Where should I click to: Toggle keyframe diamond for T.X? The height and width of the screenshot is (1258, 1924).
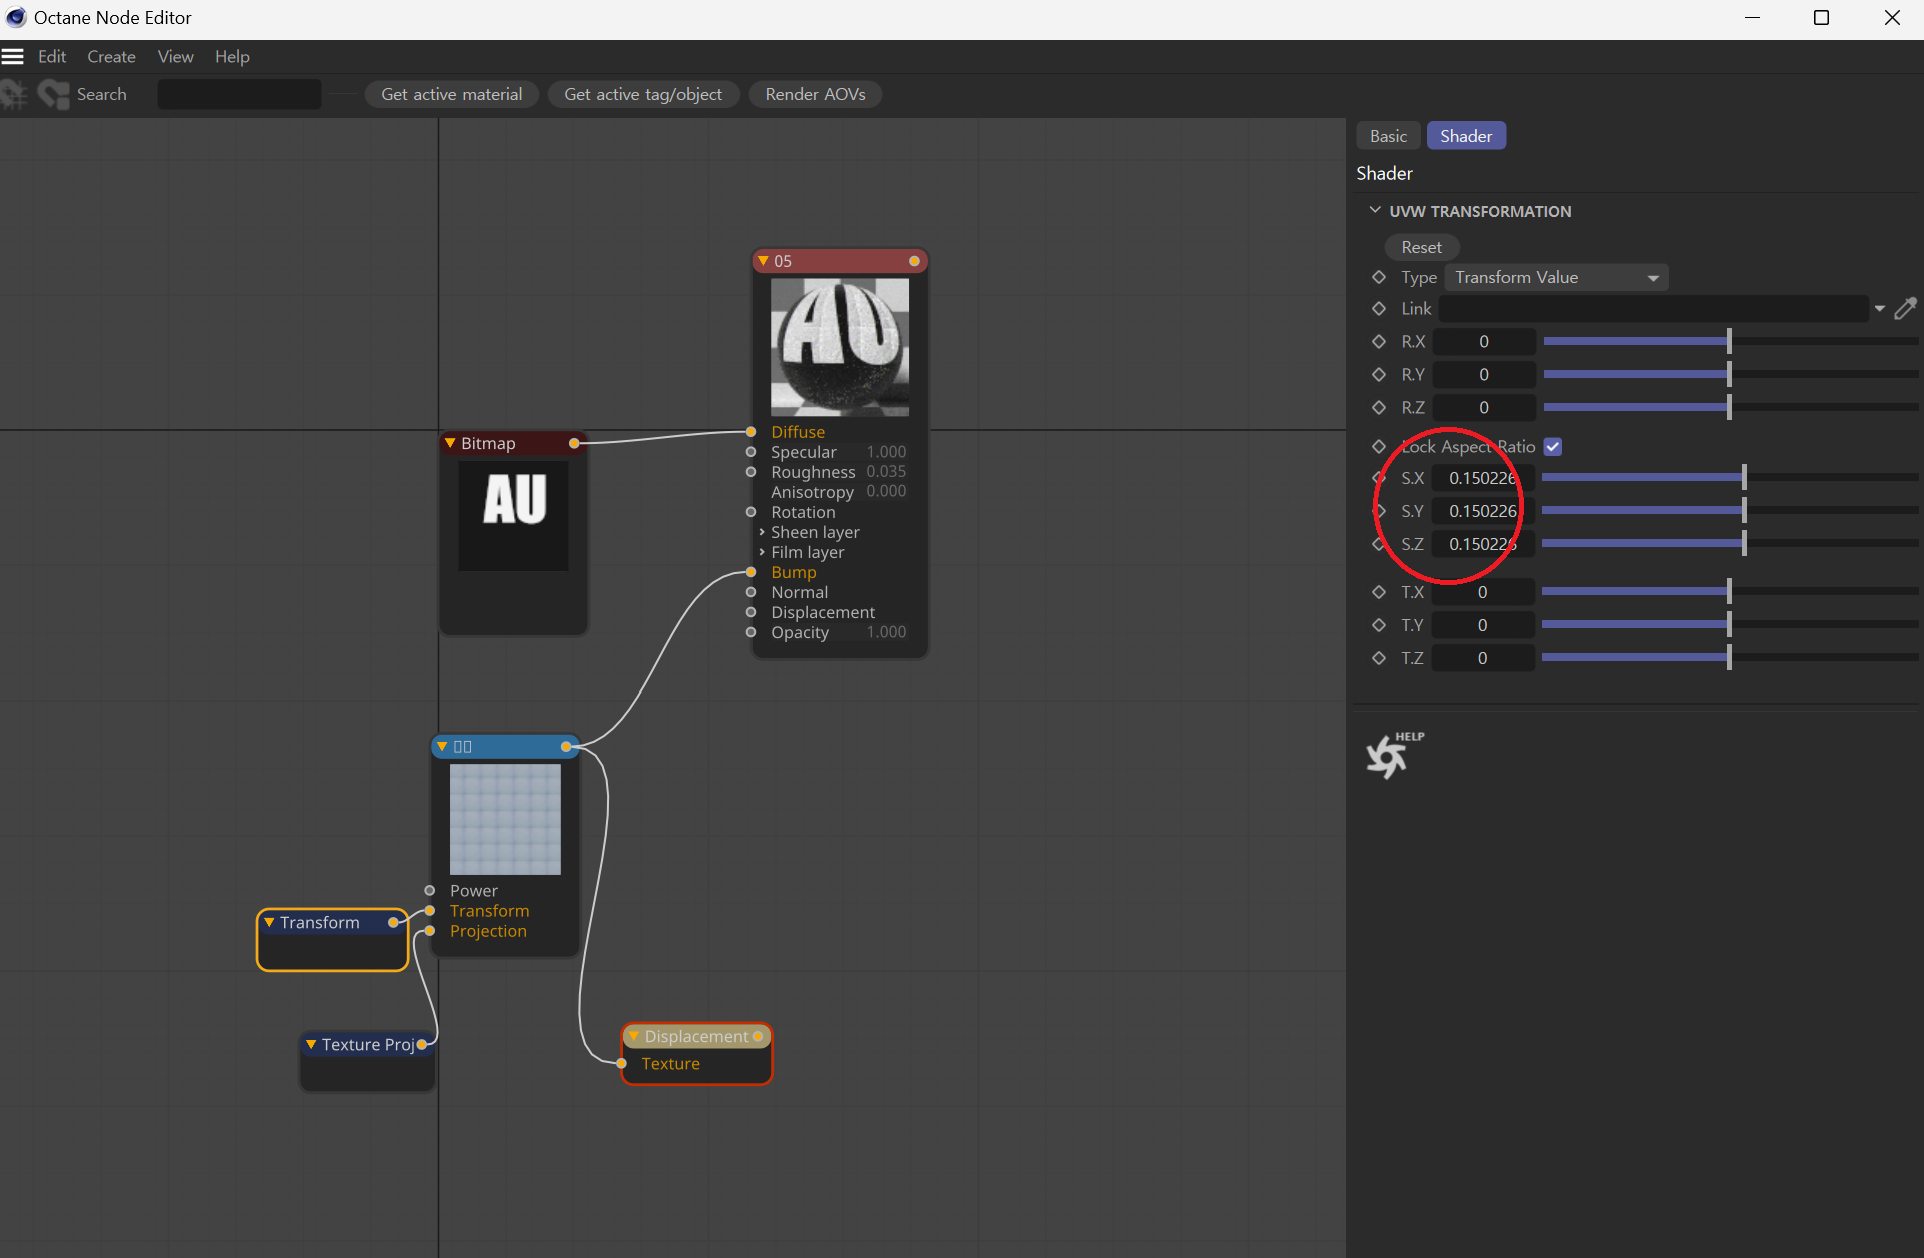tap(1379, 592)
